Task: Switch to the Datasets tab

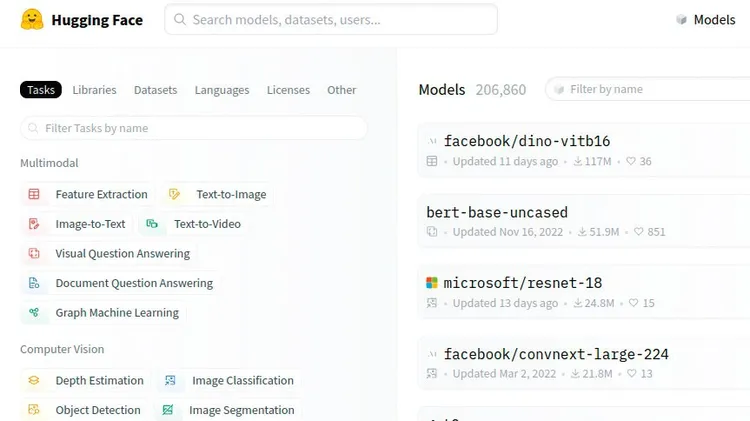Action: 155,90
